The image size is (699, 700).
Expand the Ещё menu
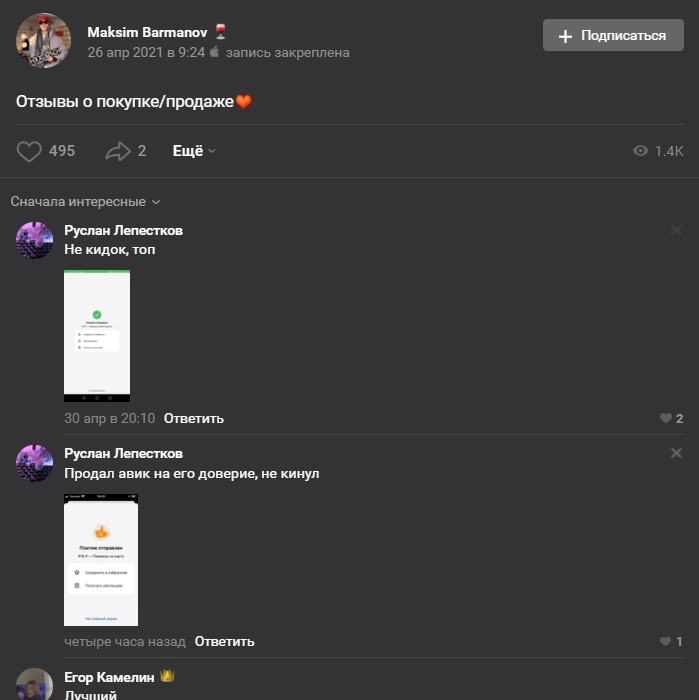[194, 151]
